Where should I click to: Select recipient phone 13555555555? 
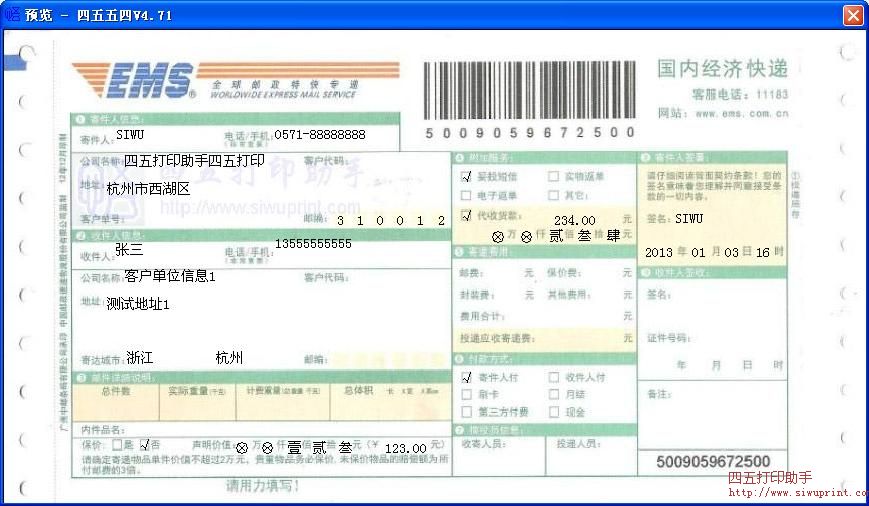(x=313, y=243)
